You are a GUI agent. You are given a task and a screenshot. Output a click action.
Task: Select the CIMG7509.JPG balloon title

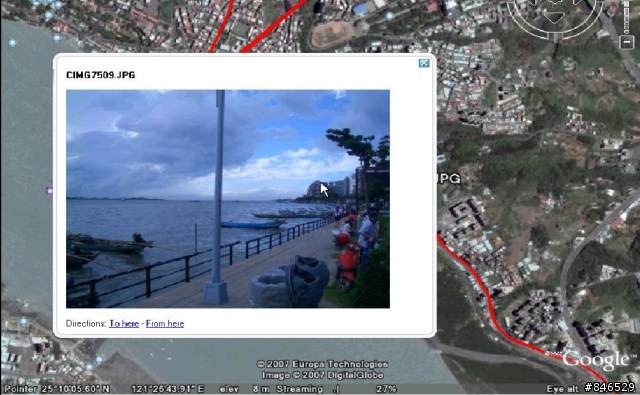click(x=100, y=75)
